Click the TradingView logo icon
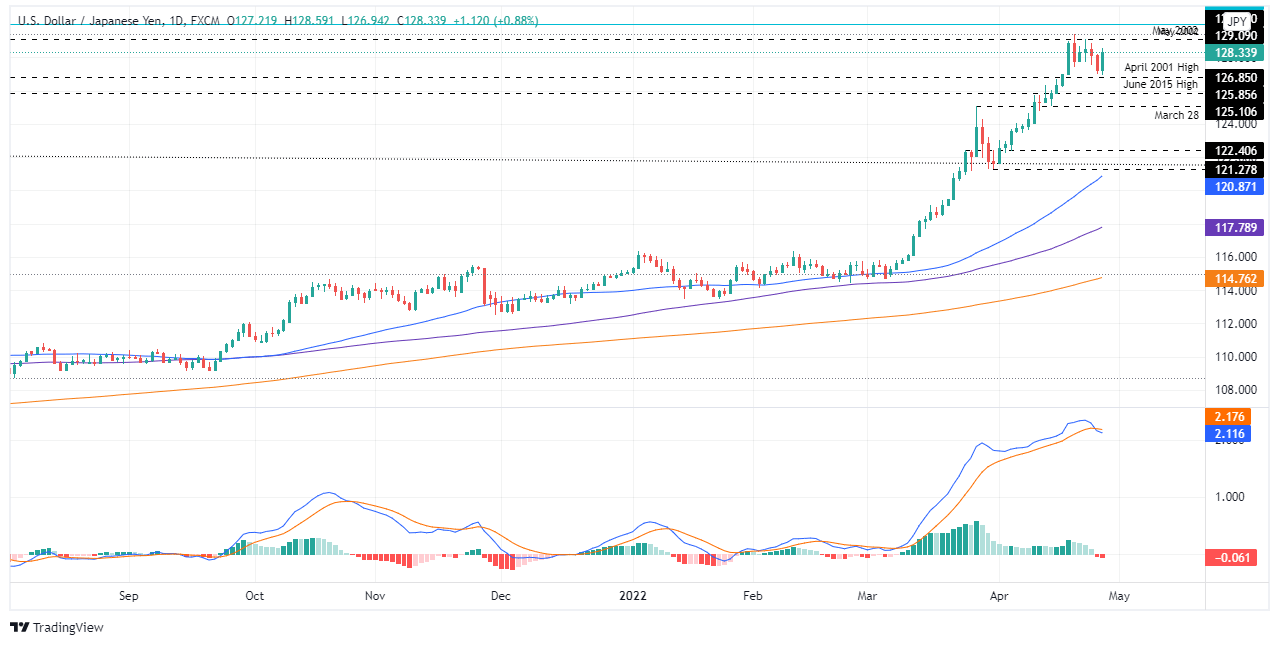1279x645 pixels. point(19,627)
